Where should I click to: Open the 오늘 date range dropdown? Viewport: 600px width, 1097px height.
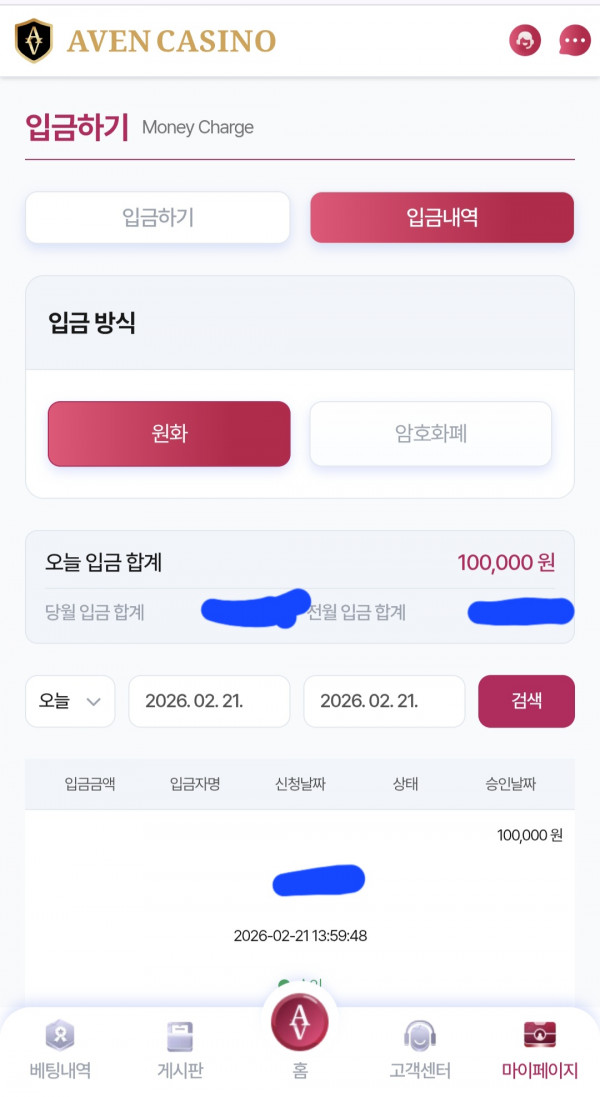[x=70, y=701]
